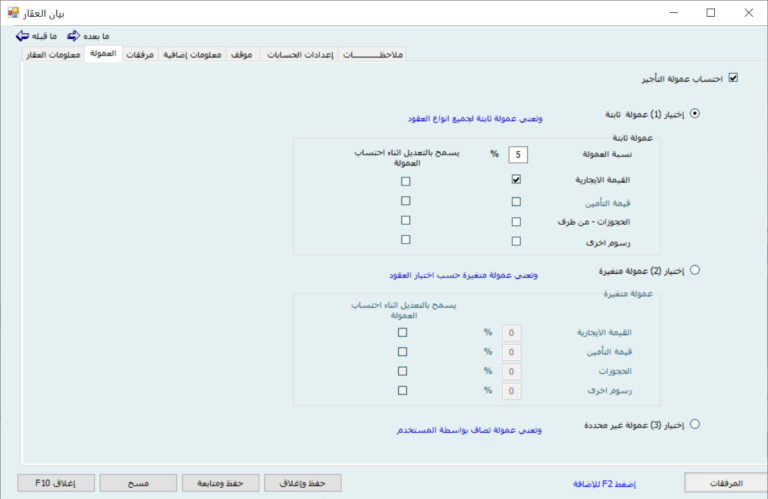The width and height of the screenshot is (768, 499).
Task: Enable allow-edit for variable رسوم اخرى row
Action: 403,391
